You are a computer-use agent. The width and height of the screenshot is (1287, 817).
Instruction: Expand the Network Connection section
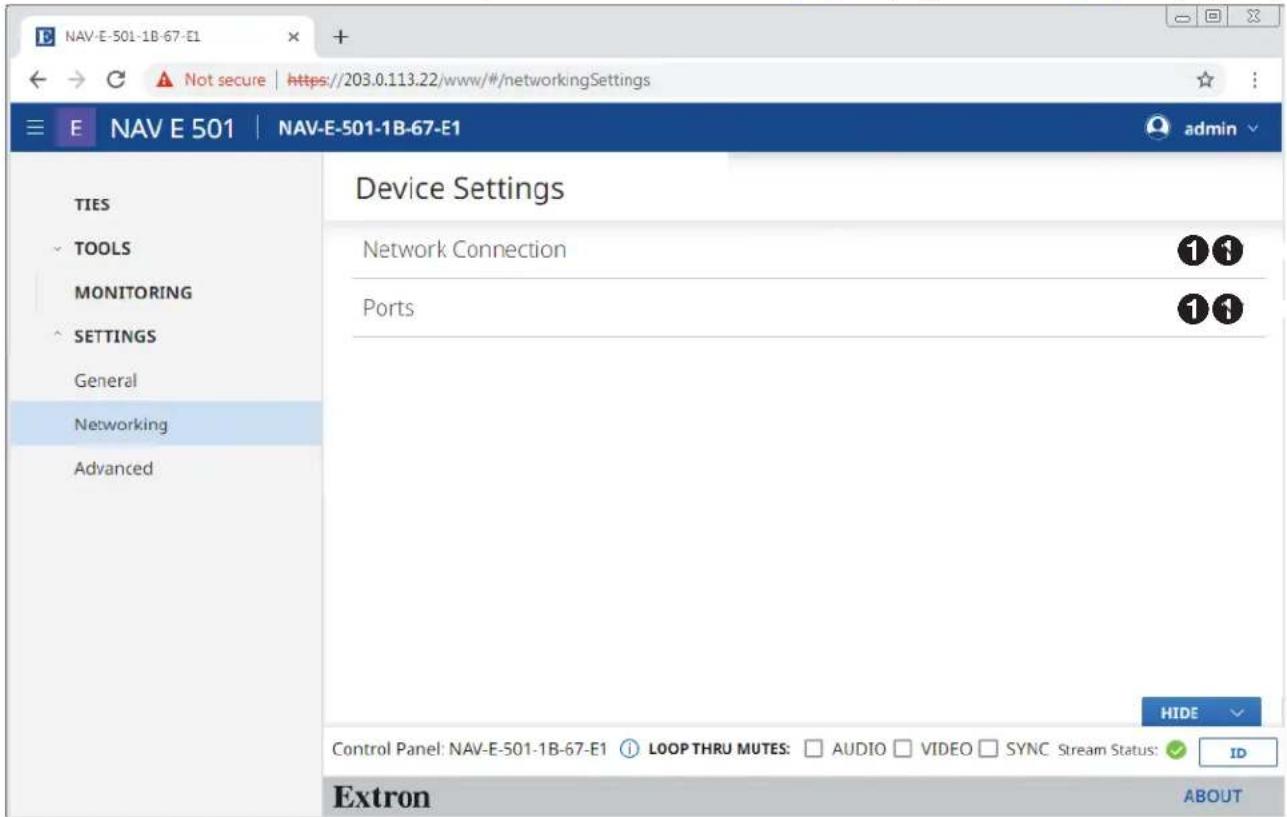pyautogui.click(x=808, y=250)
